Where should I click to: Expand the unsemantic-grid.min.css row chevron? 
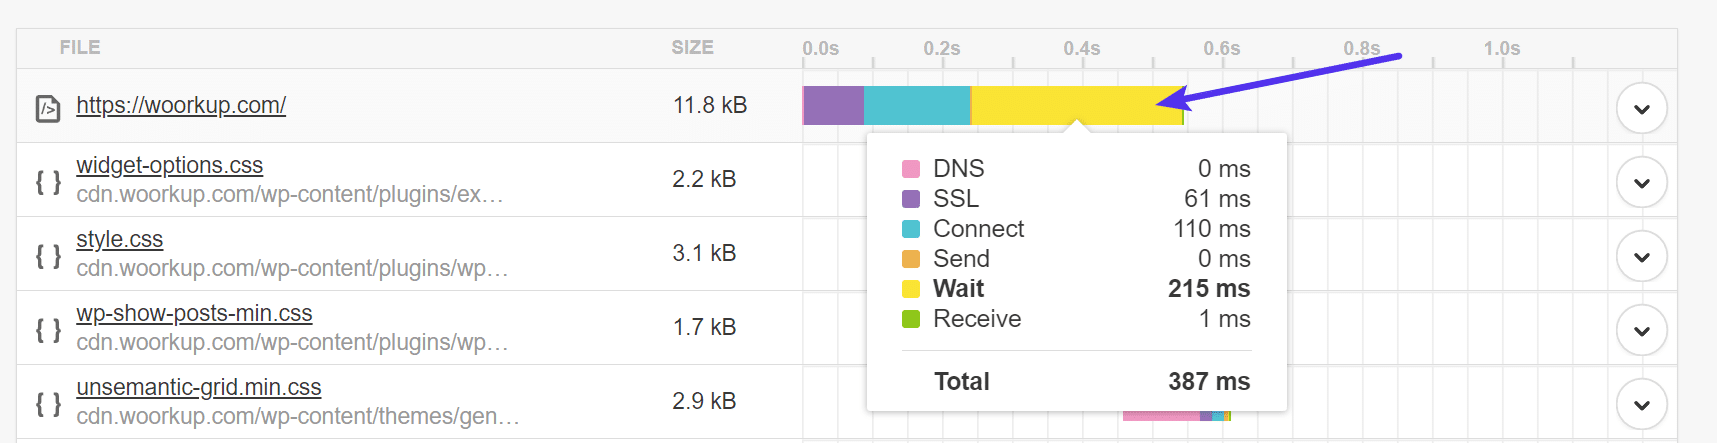click(x=1641, y=404)
